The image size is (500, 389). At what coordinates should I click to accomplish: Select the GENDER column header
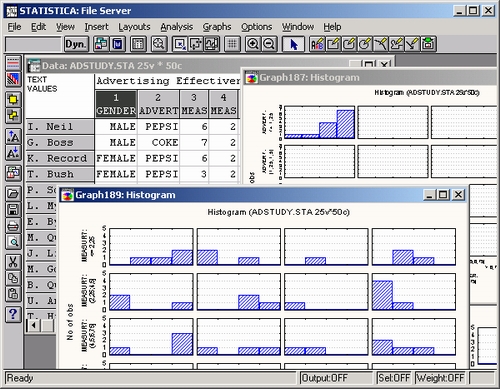(x=116, y=104)
